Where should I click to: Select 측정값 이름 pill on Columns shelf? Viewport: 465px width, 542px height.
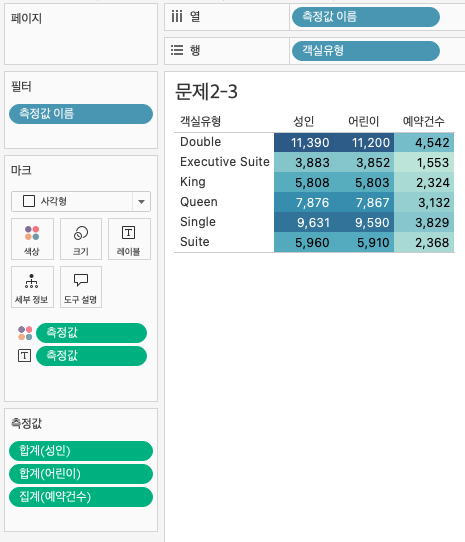[x=366, y=17]
